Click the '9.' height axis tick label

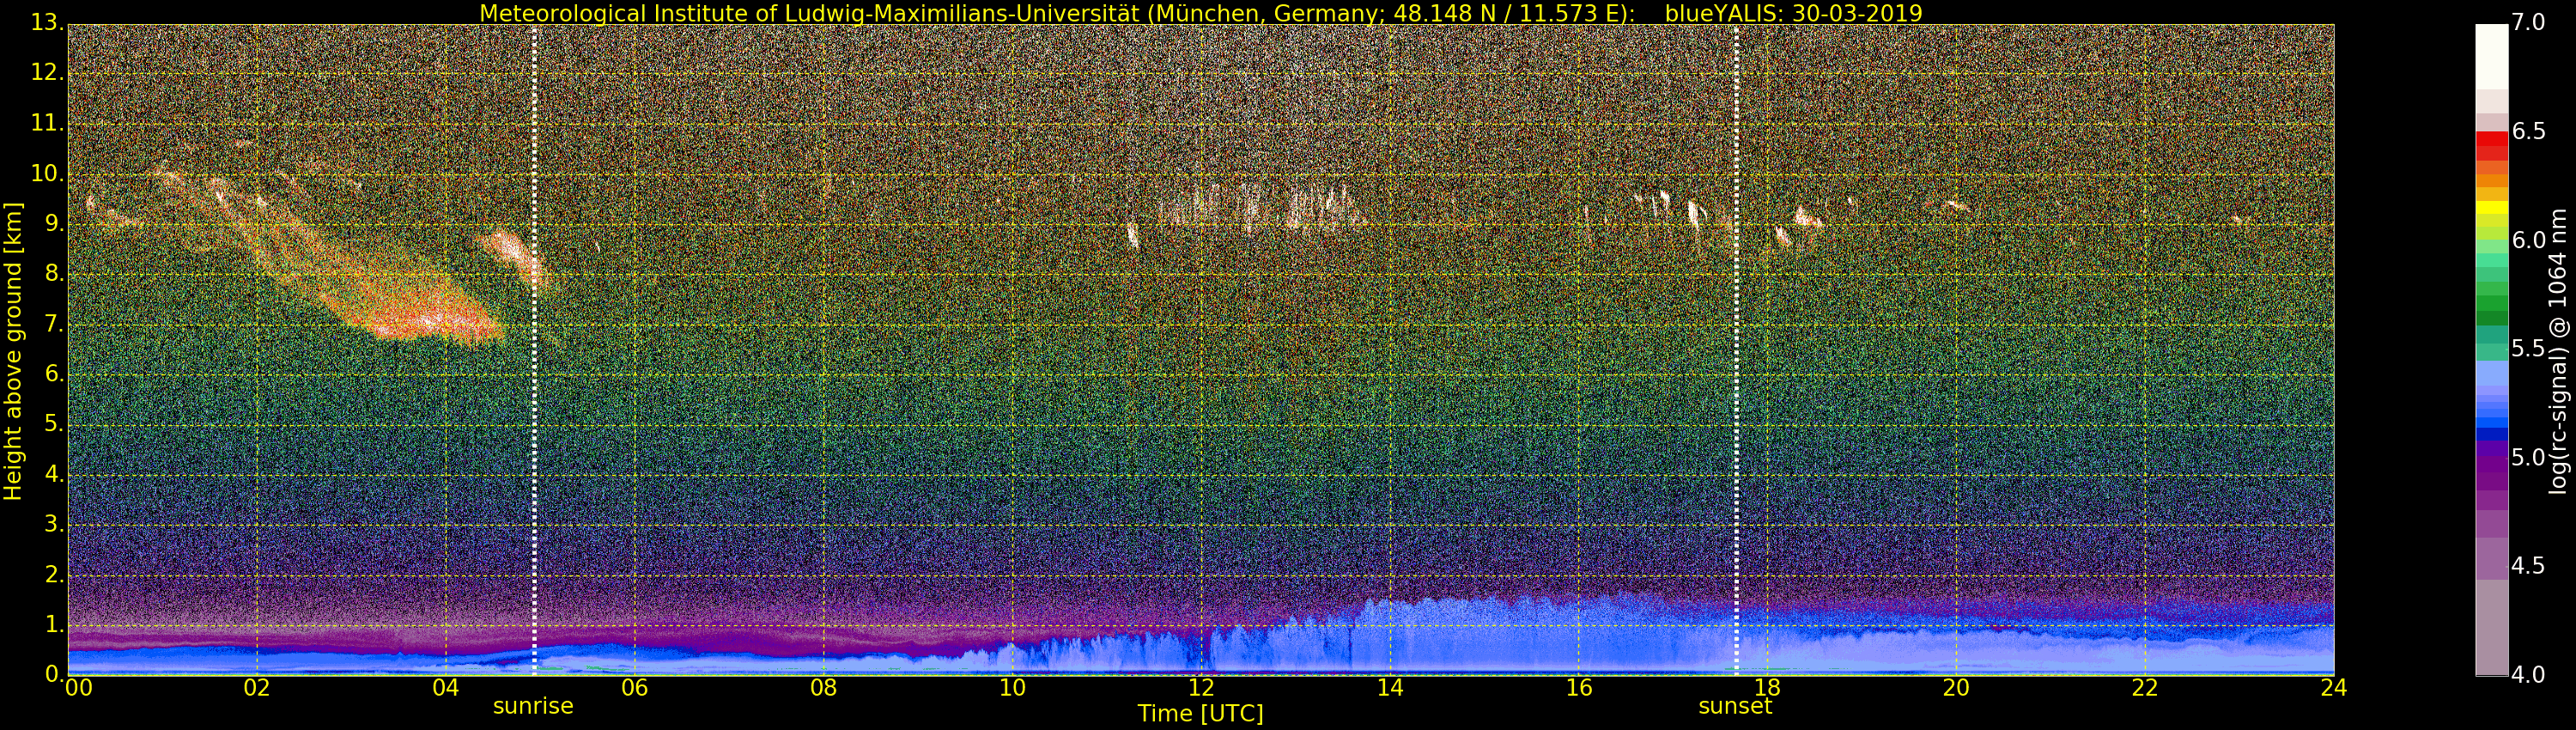tap(54, 223)
